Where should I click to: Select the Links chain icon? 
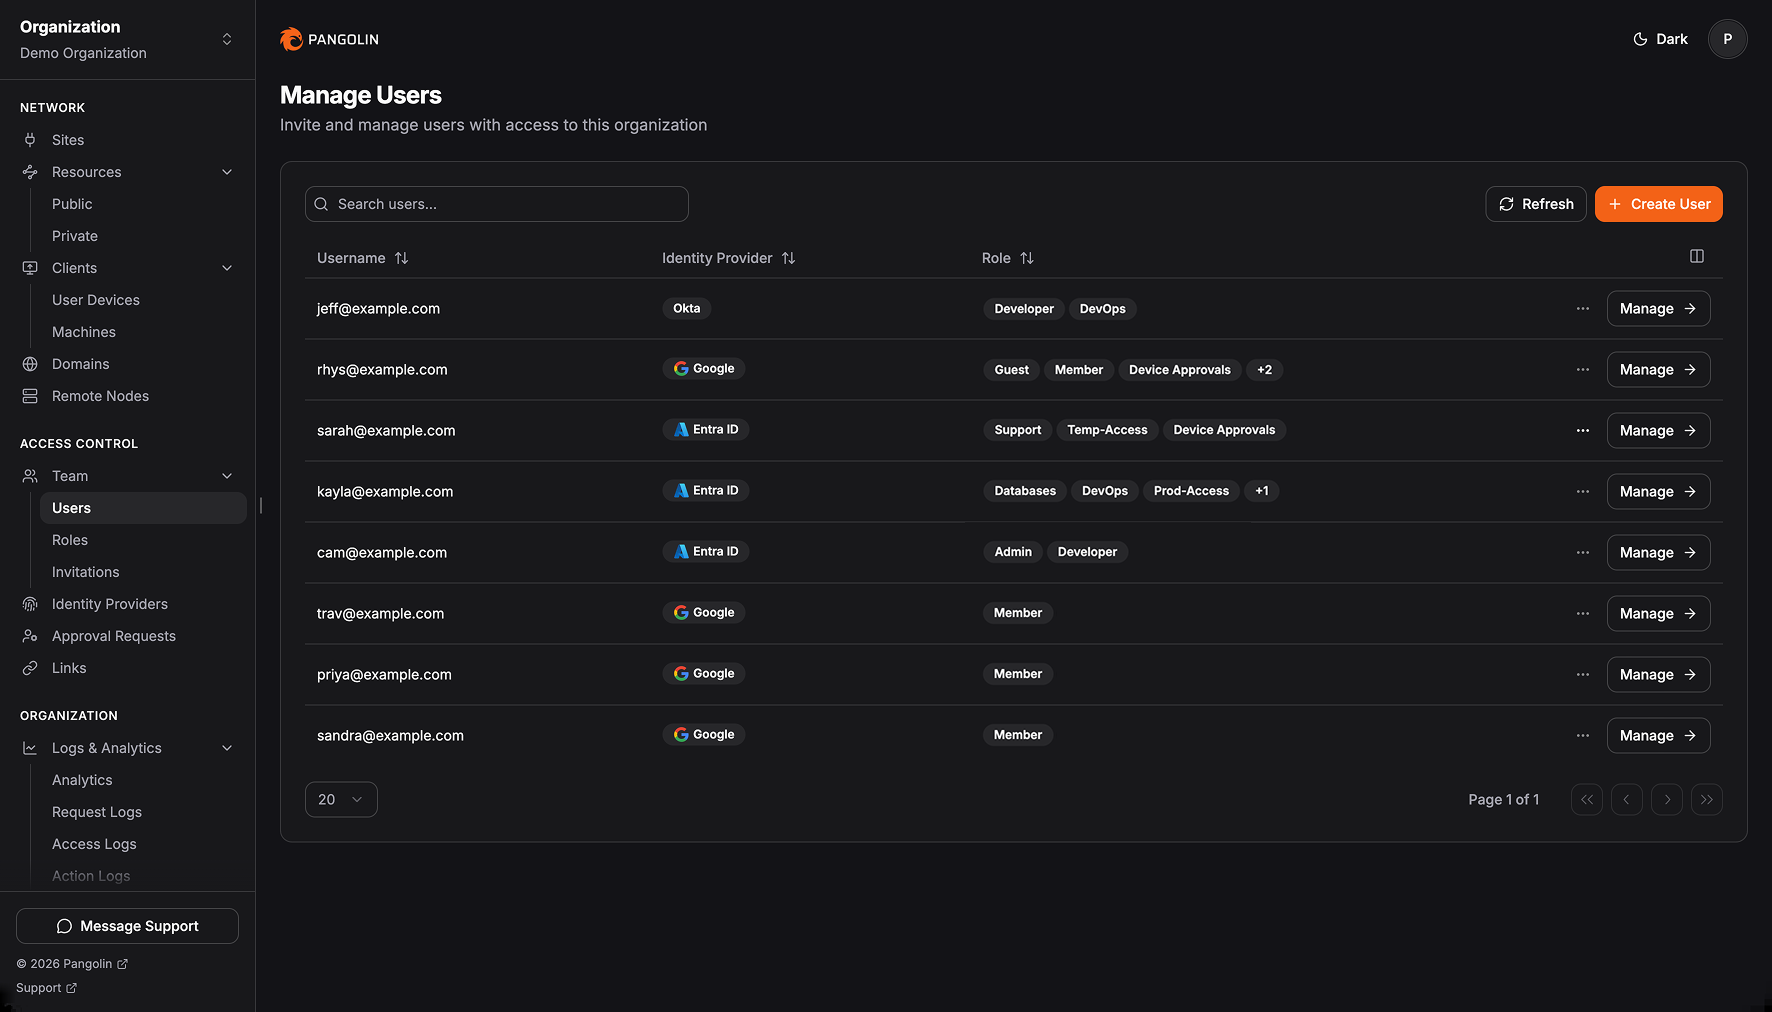click(x=29, y=667)
